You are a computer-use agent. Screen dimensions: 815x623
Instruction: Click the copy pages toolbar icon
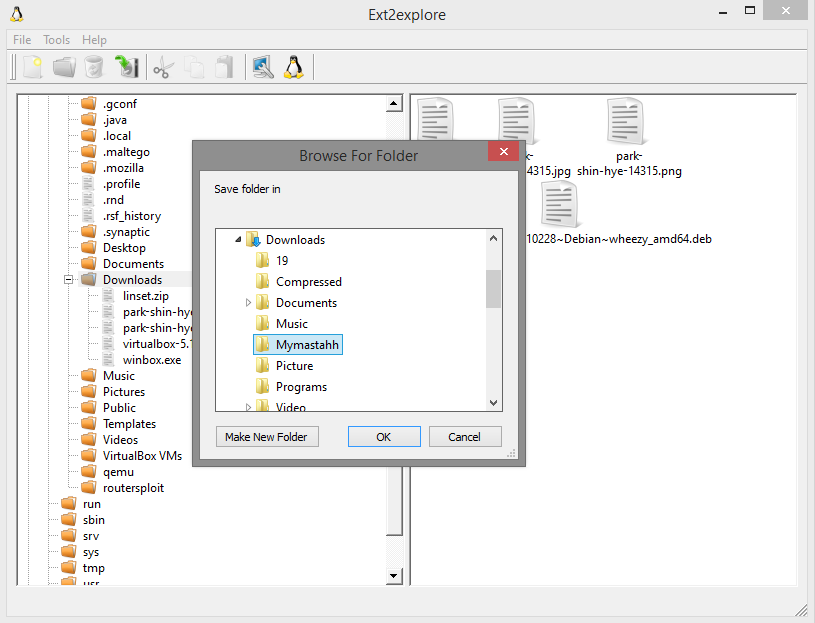[194, 68]
